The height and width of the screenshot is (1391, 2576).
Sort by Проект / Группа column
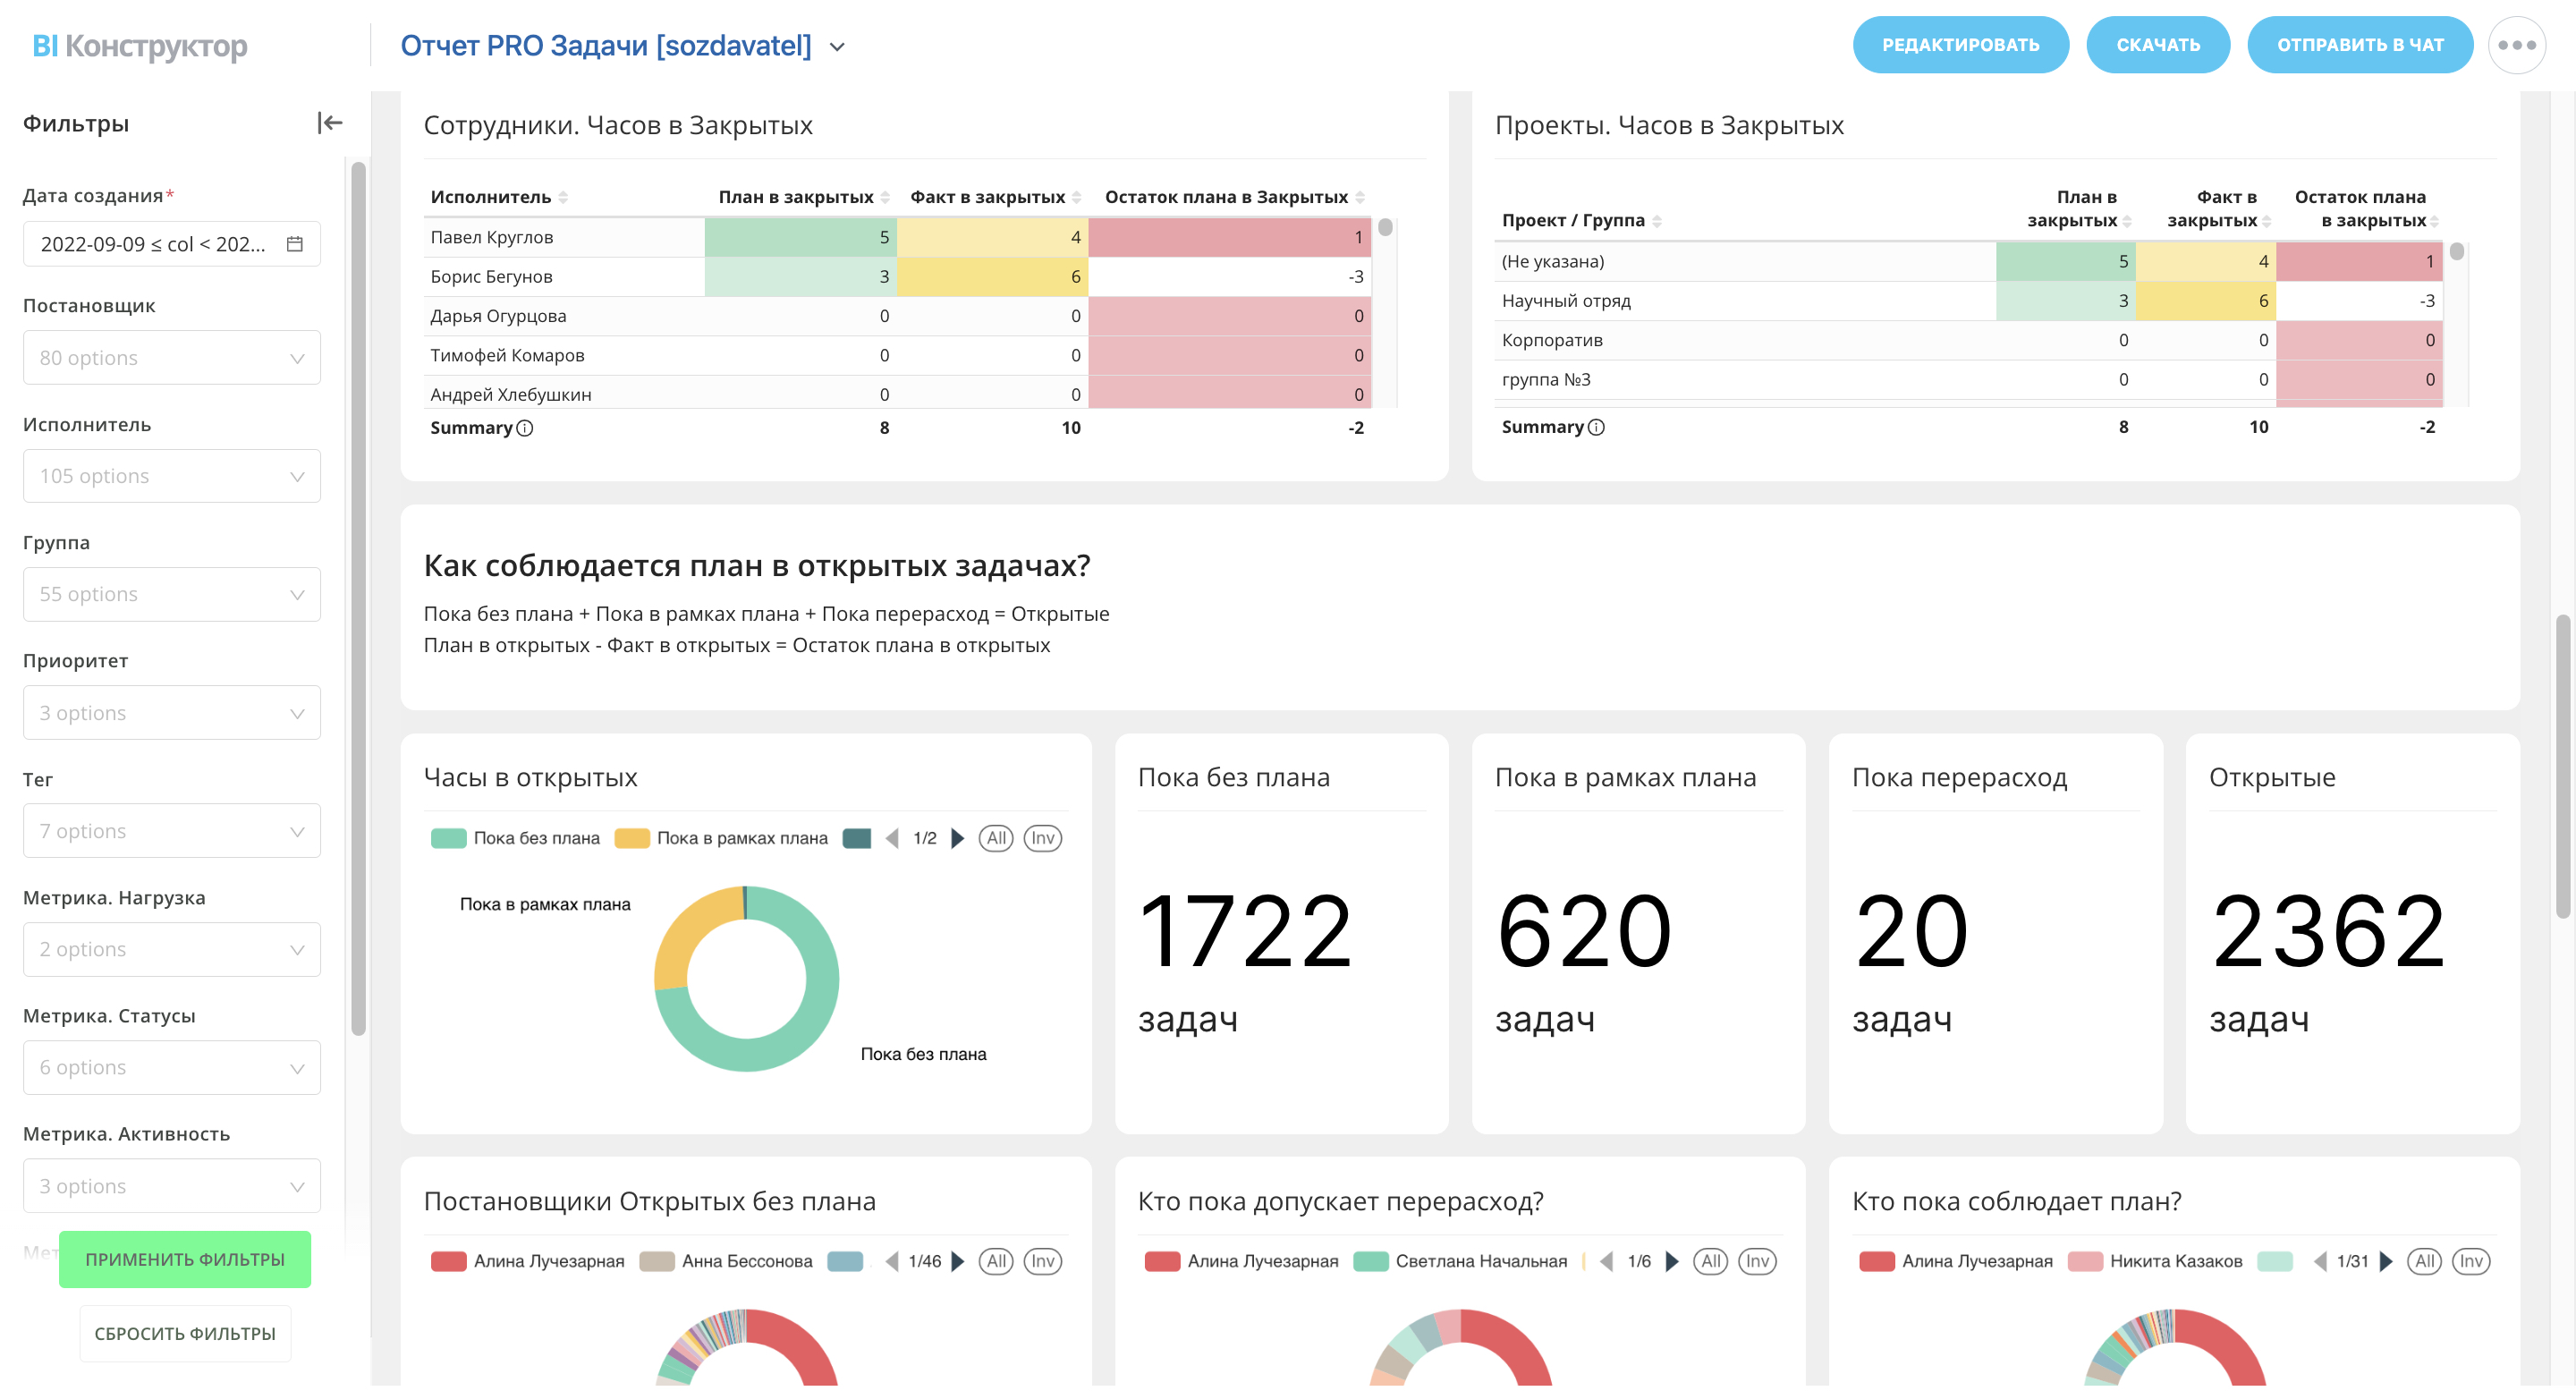point(1656,221)
